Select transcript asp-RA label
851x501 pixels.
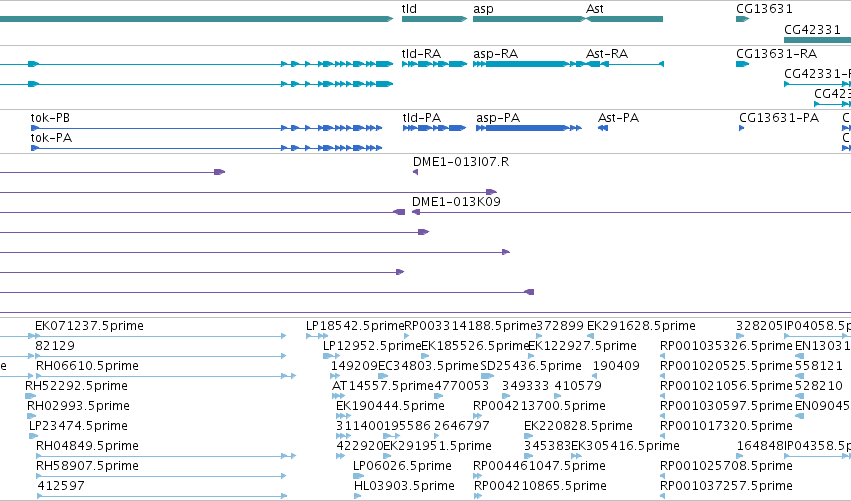coord(496,54)
